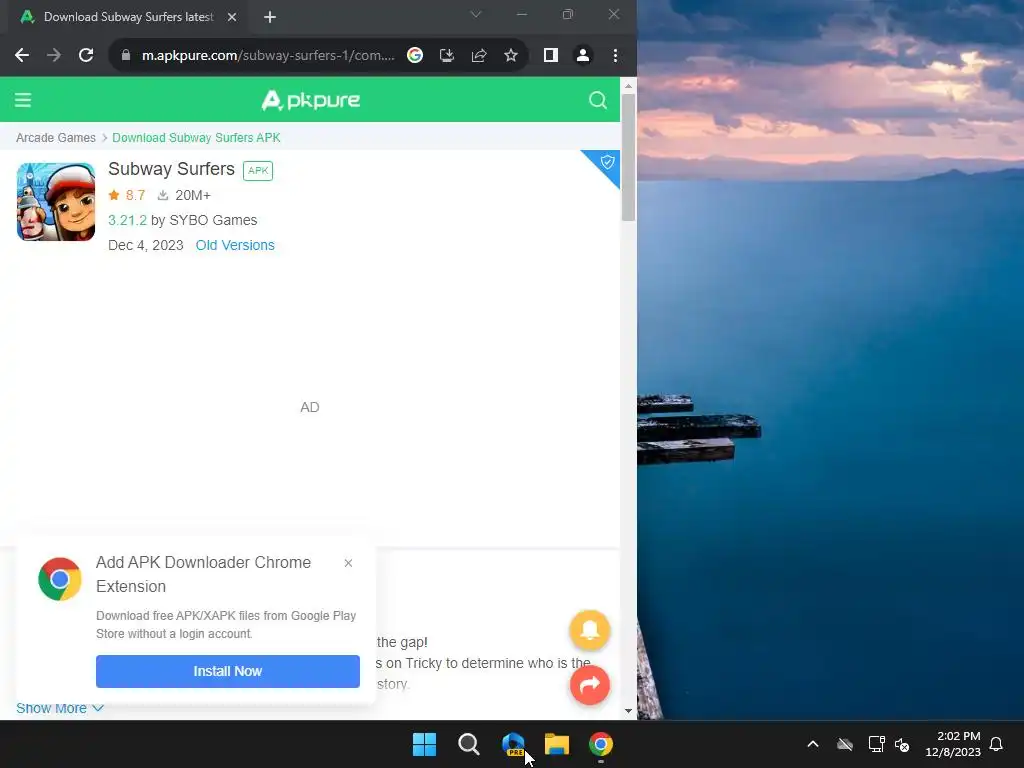Click the Google icon in address bar

tap(415, 56)
